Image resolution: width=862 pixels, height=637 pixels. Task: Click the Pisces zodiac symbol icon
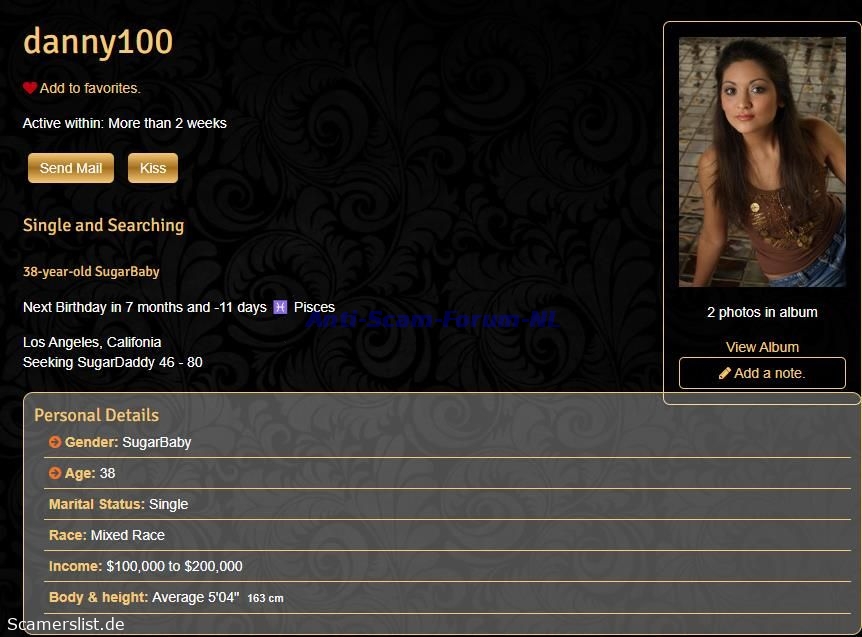(280, 307)
